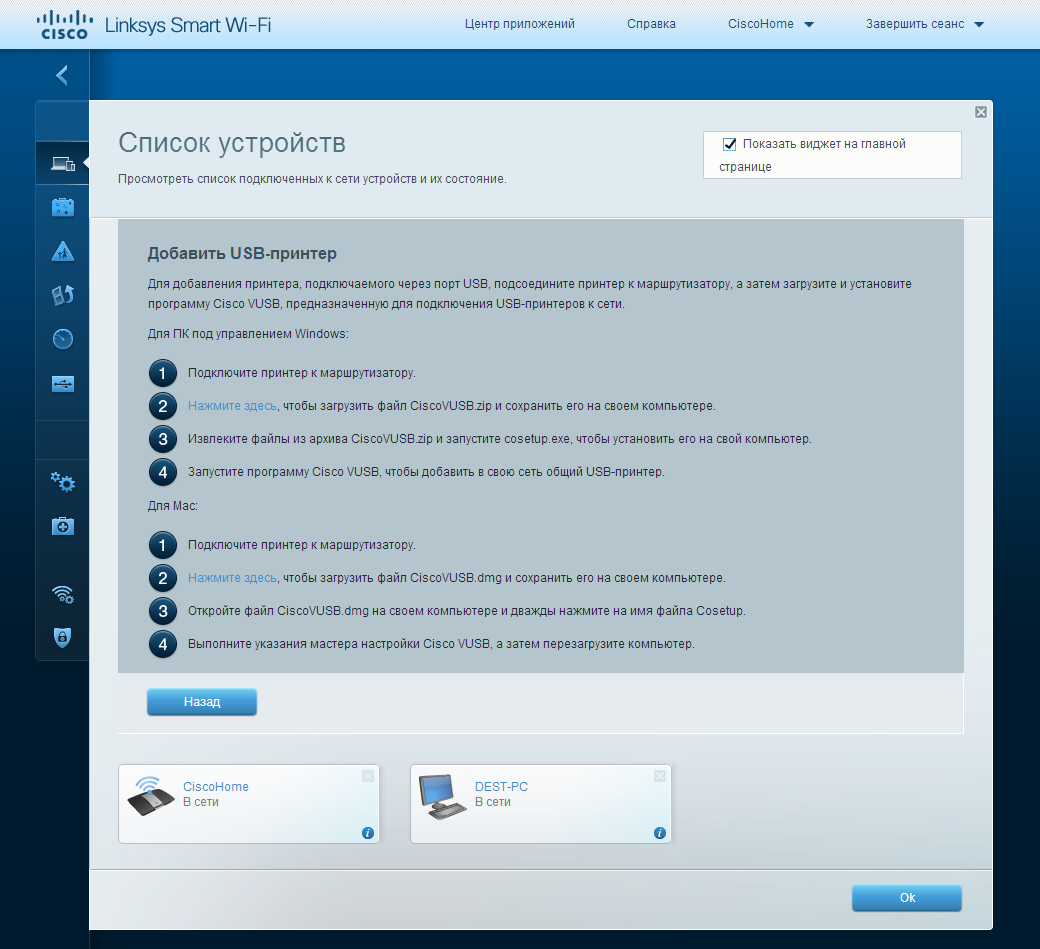Viewport: 1040px width, 949px height.
Task: Close the Device List dialog
Action: pos(981,112)
